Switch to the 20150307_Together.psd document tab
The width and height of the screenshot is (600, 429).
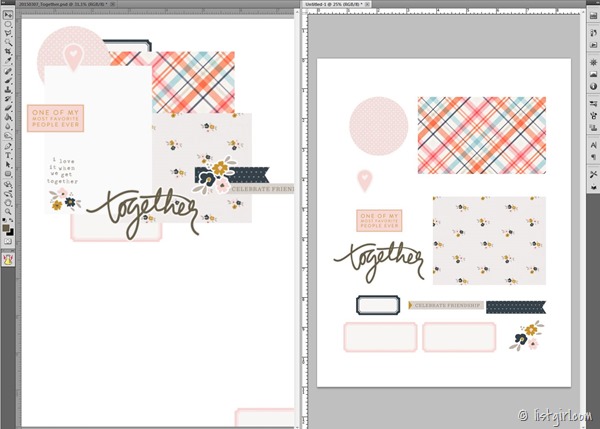click(x=62, y=4)
